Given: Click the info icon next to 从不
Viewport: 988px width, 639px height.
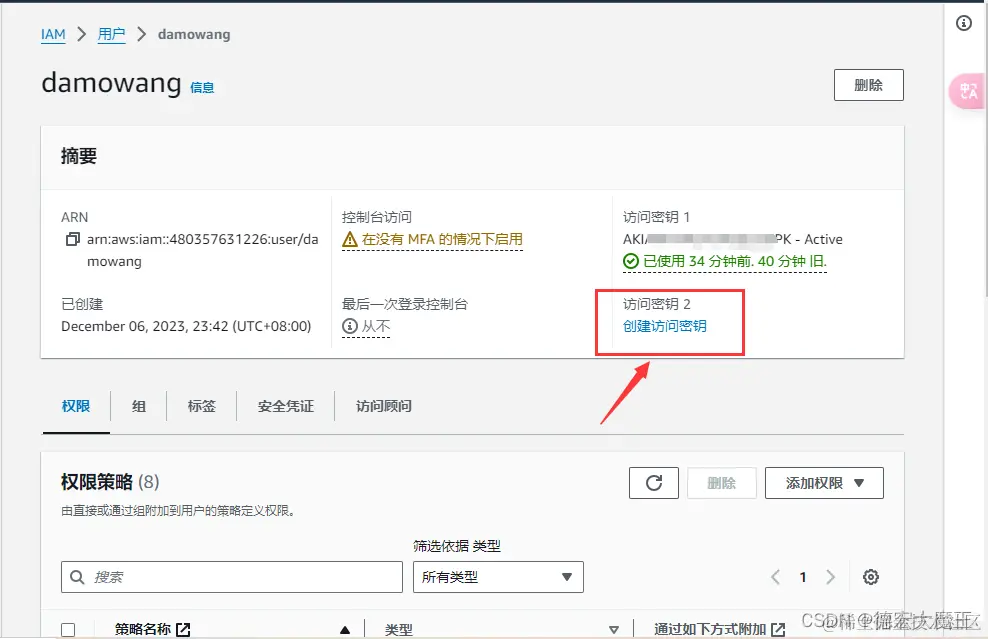Looking at the screenshot, I should pos(350,326).
